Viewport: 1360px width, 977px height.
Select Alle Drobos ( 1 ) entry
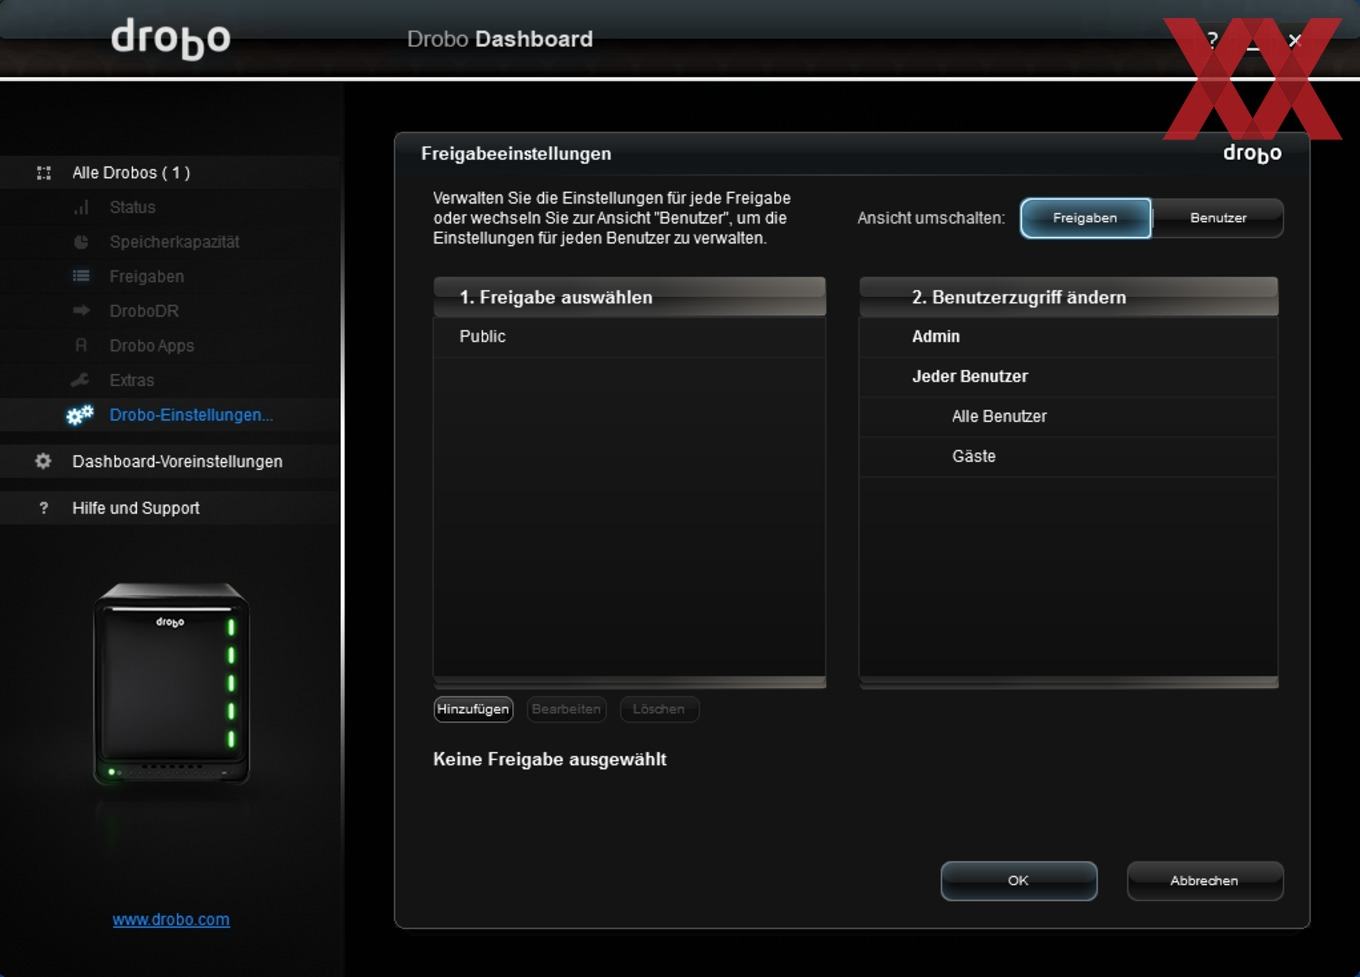point(131,173)
